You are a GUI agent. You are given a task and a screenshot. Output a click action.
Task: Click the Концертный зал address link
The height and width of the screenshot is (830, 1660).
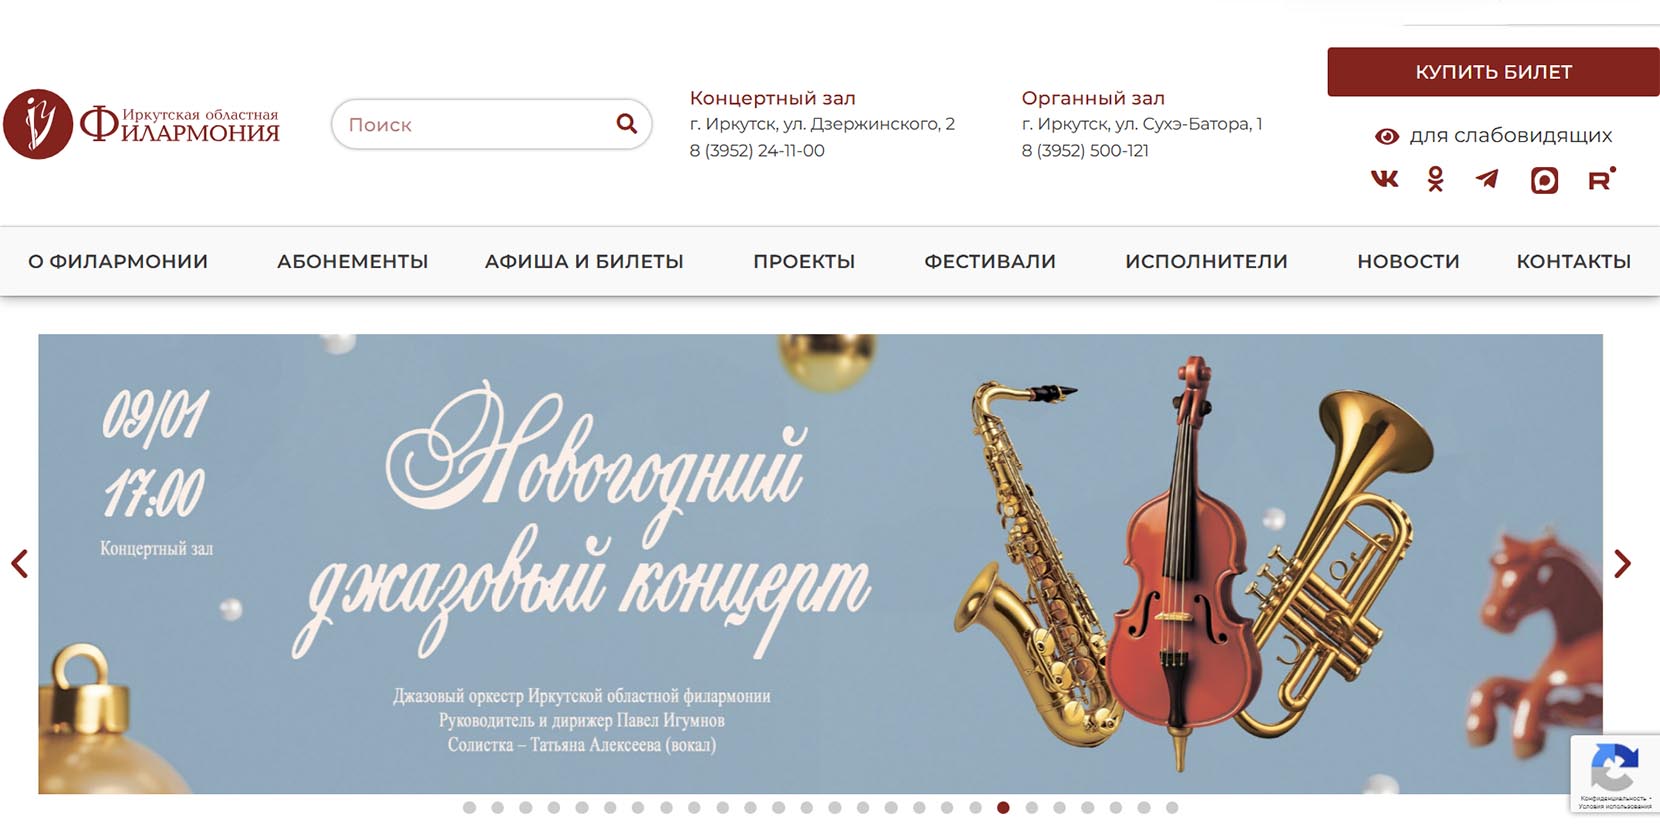pos(772,98)
